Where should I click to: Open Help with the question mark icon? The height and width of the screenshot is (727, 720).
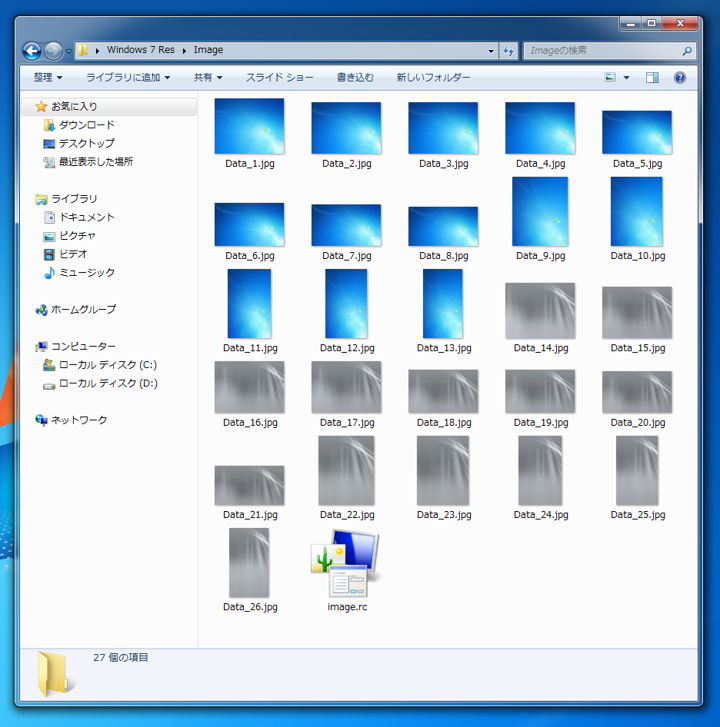pyautogui.click(x=680, y=77)
